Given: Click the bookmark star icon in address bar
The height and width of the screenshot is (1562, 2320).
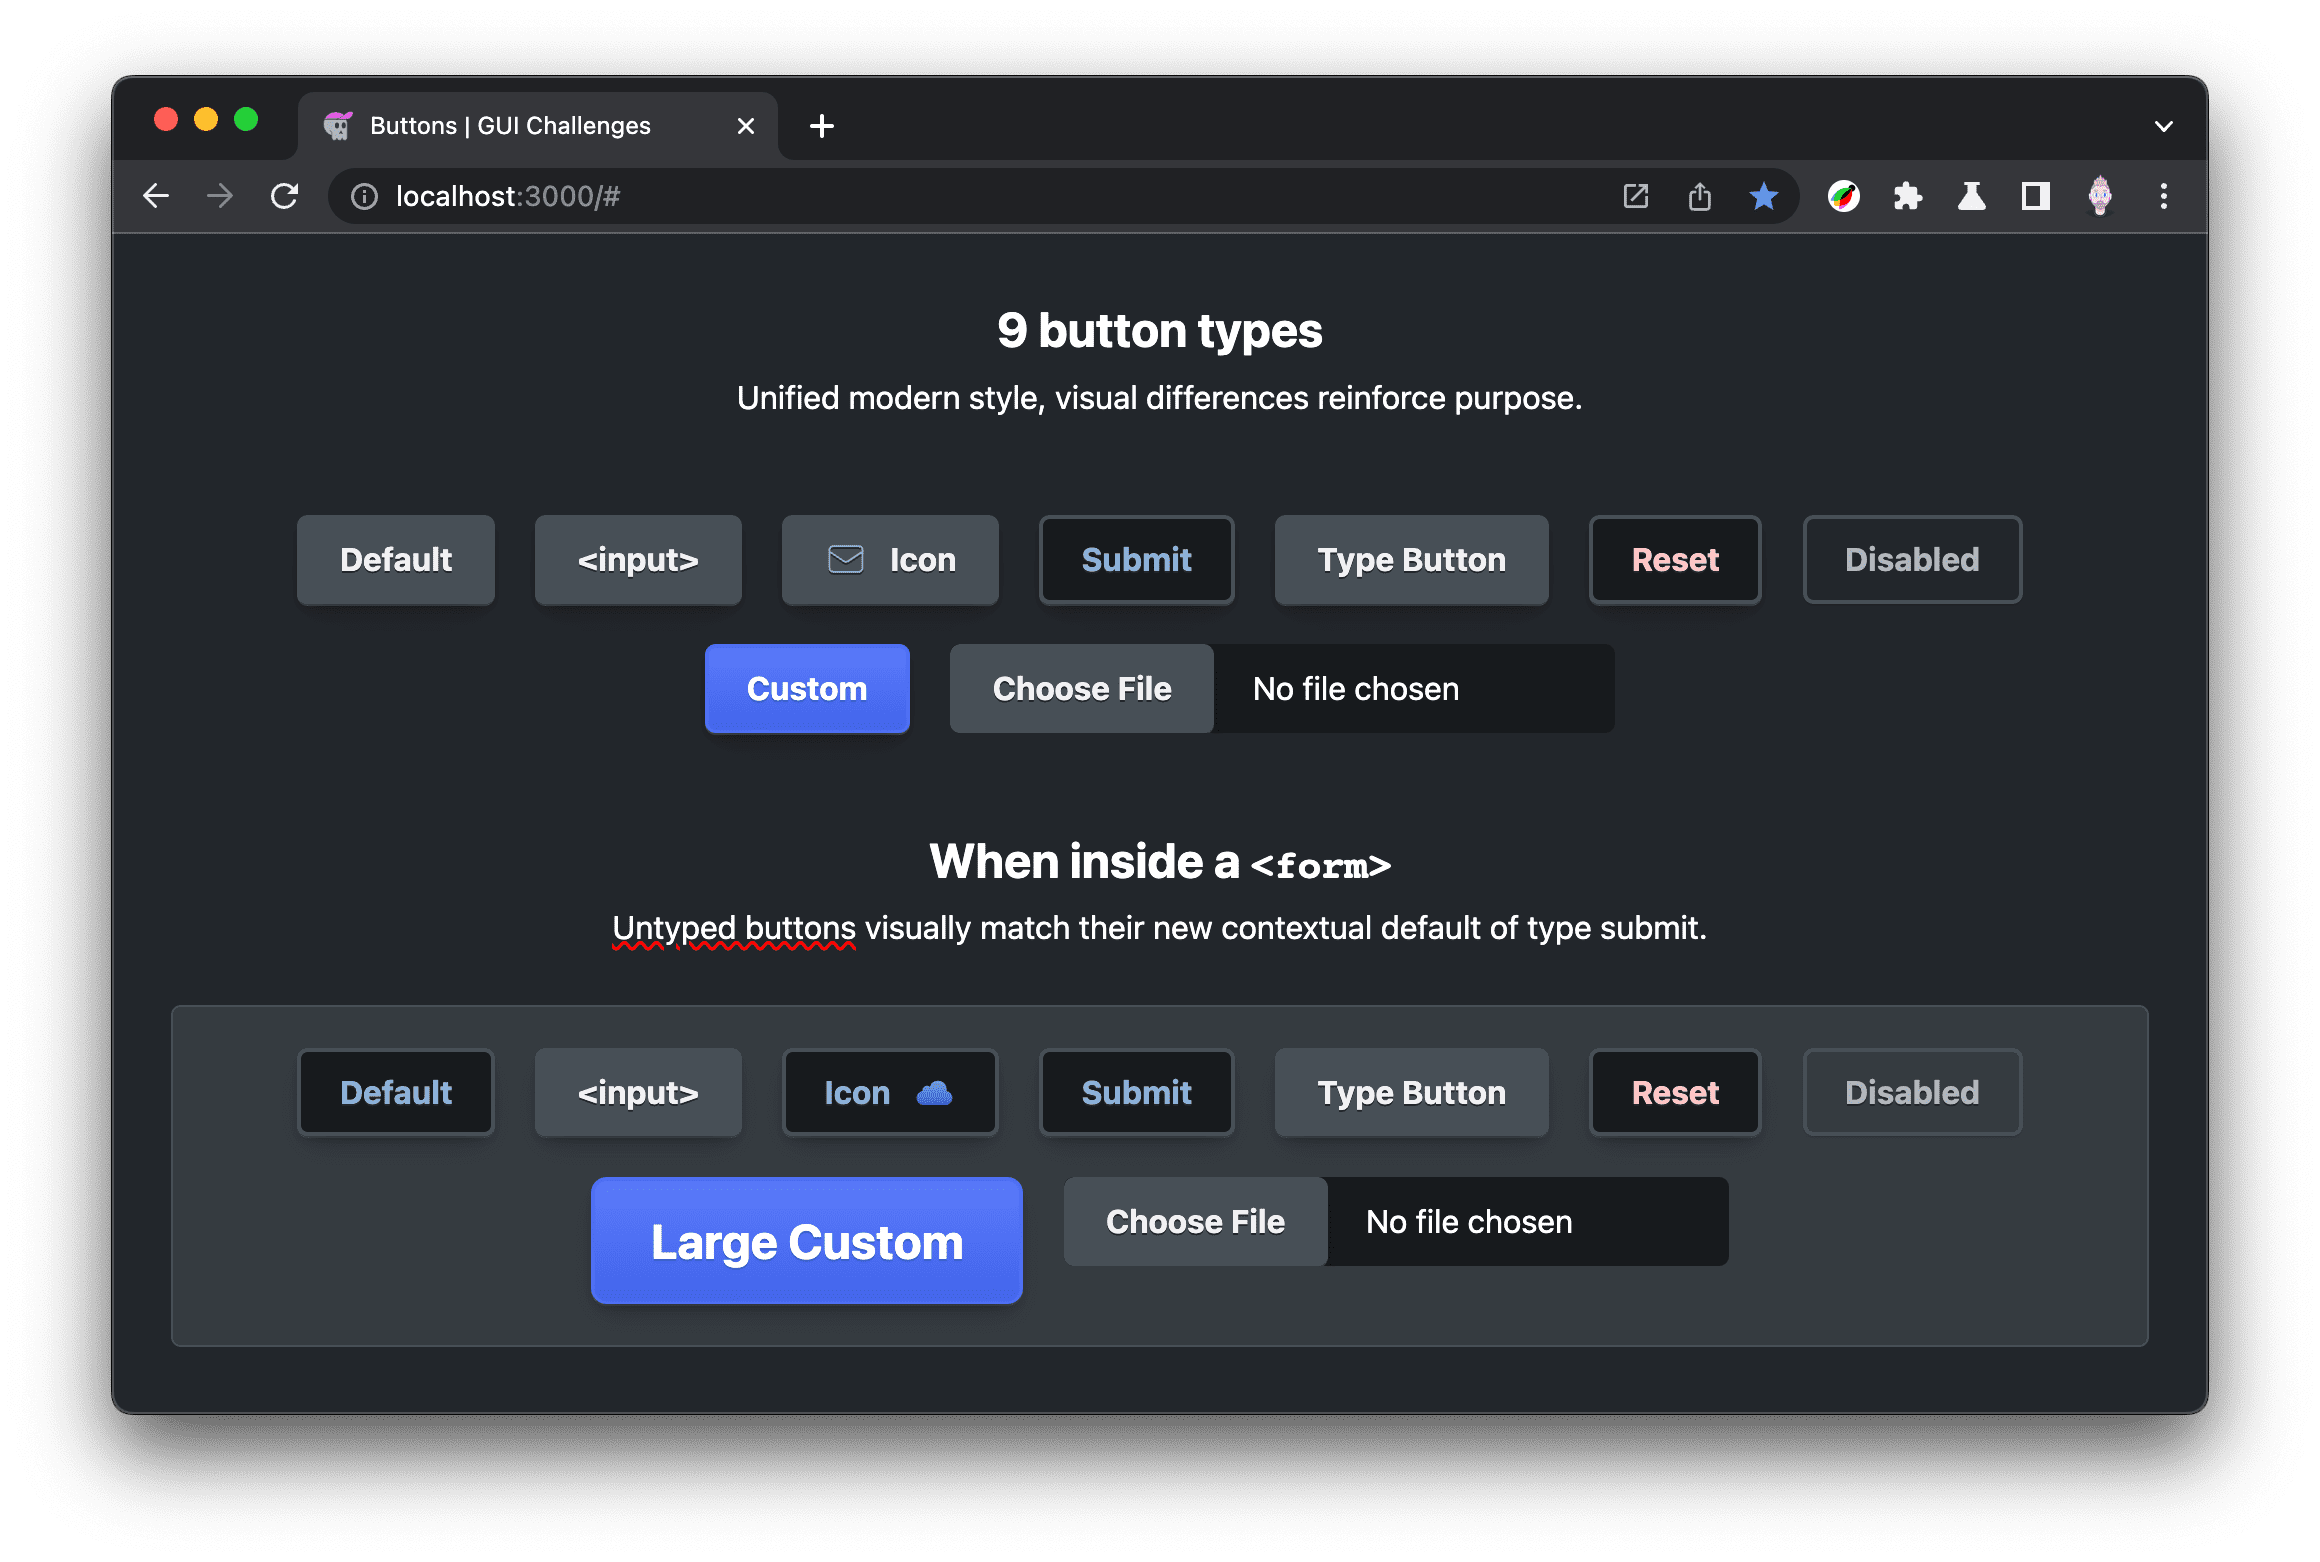Looking at the screenshot, I should [1764, 194].
